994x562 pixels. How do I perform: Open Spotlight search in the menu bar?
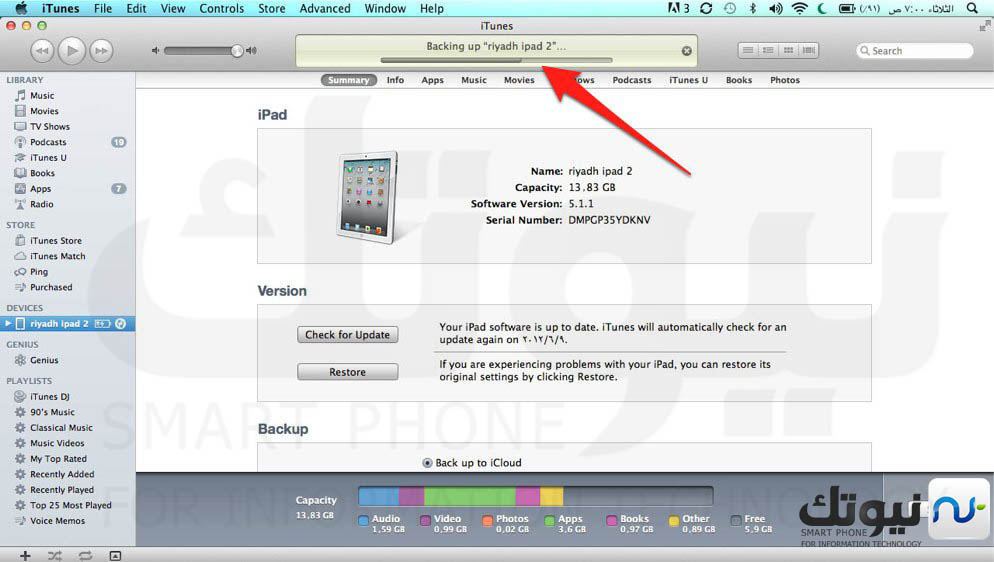tap(972, 8)
